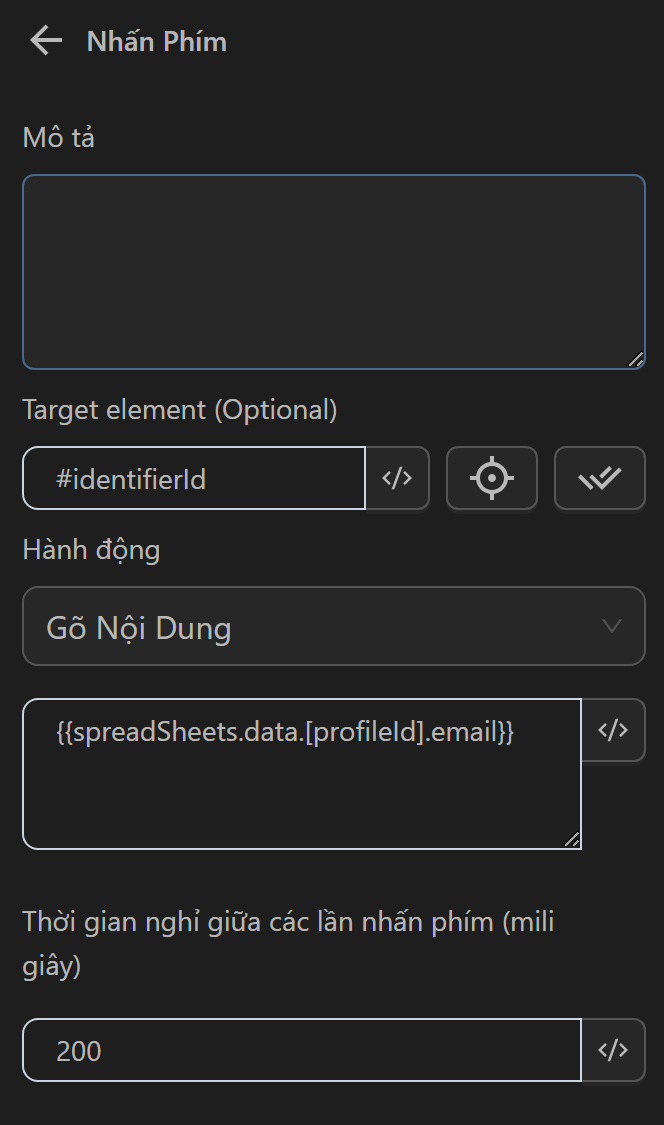Image resolution: width=664 pixels, height=1125 pixels.
Task: Click the Target element (Optional) label
Action: click(180, 409)
